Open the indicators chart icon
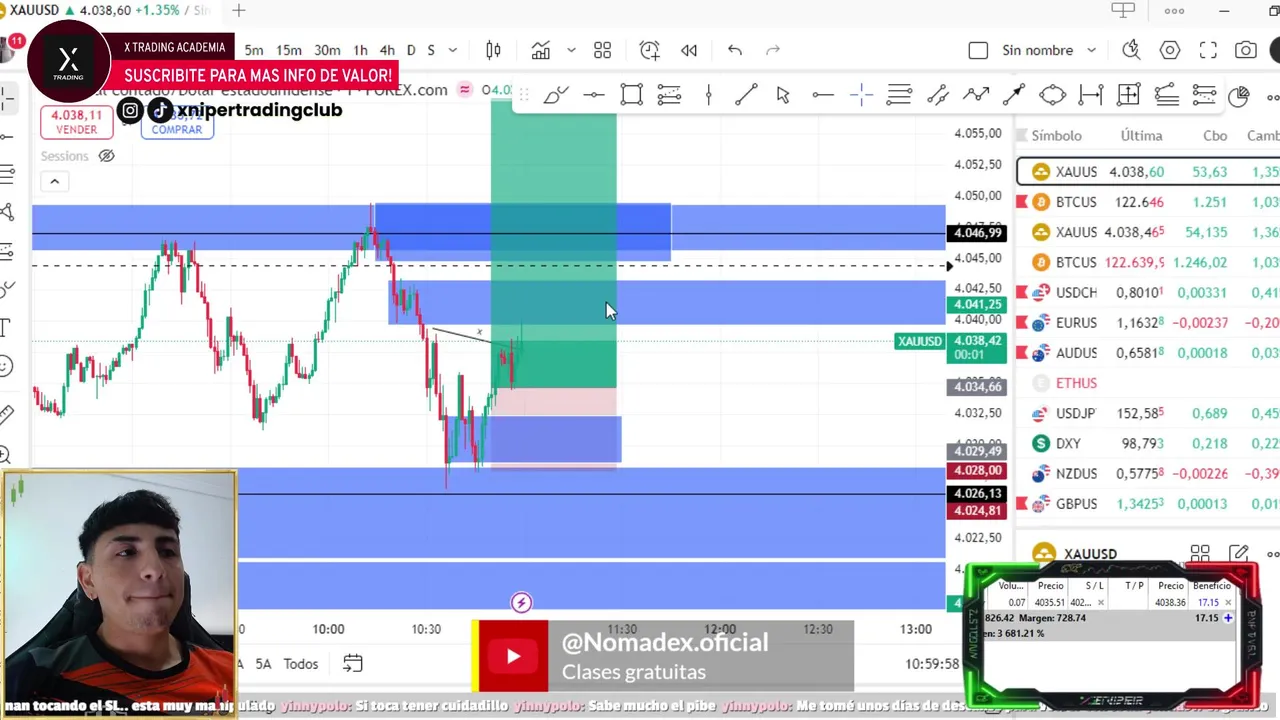This screenshot has height=720, width=1280. [x=541, y=50]
